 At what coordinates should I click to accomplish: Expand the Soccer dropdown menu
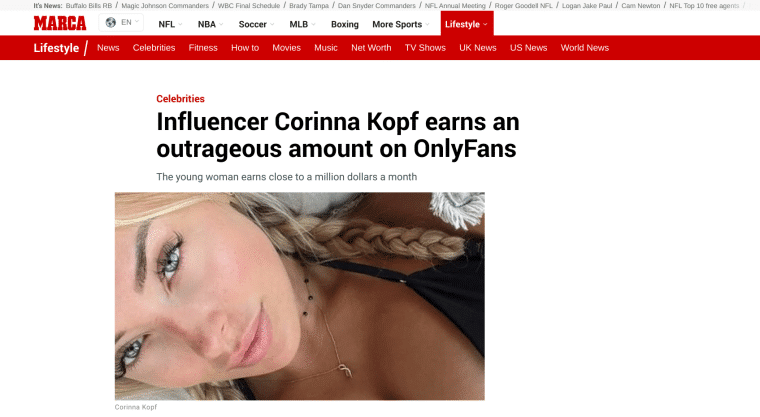pyautogui.click(x=256, y=24)
